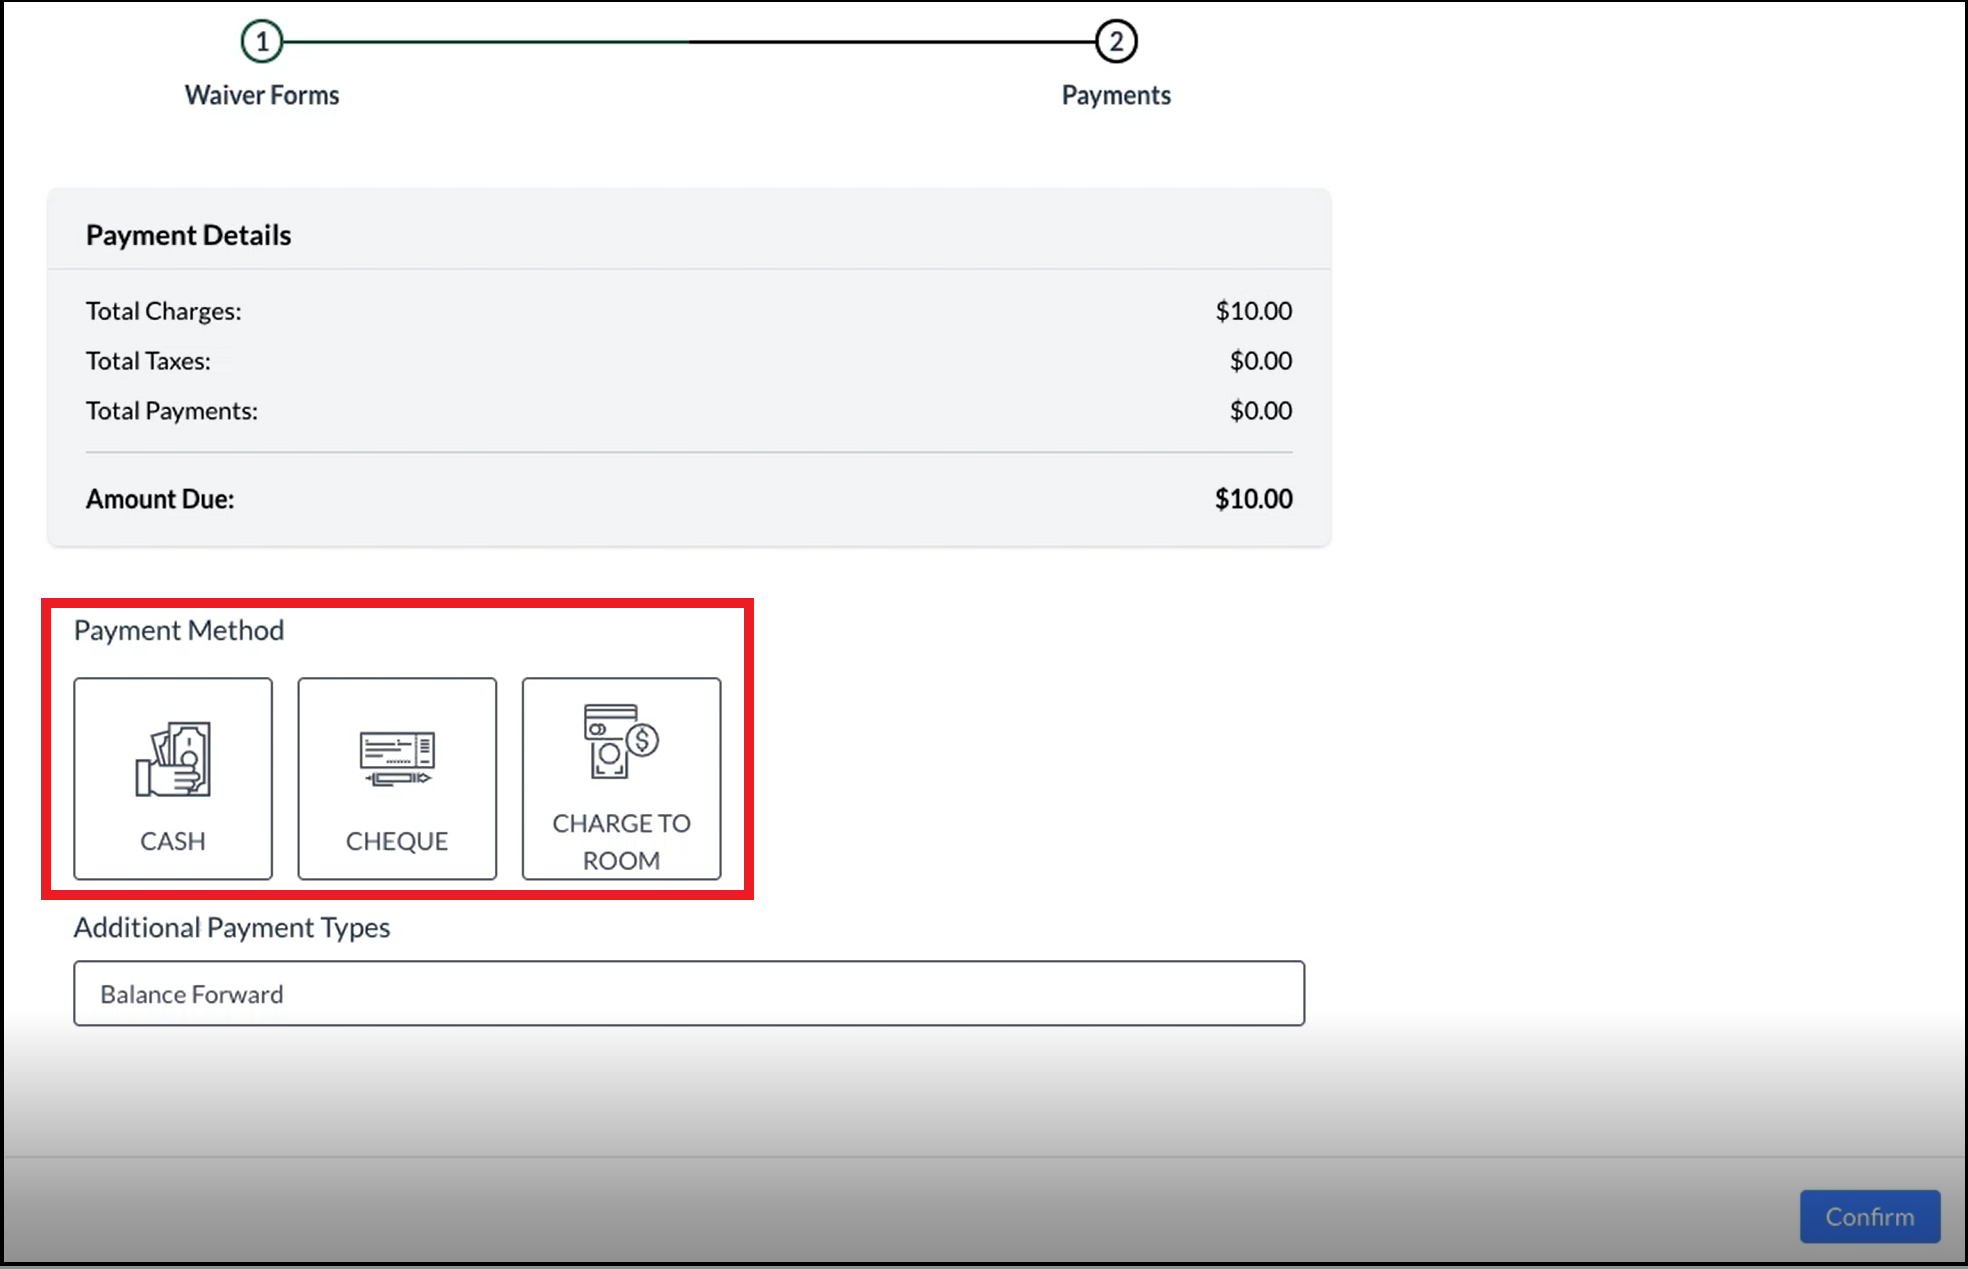Click the step 1 circle icon
Image resolution: width=1968 pixels, height=1269 pixels.
coord(263,42)
